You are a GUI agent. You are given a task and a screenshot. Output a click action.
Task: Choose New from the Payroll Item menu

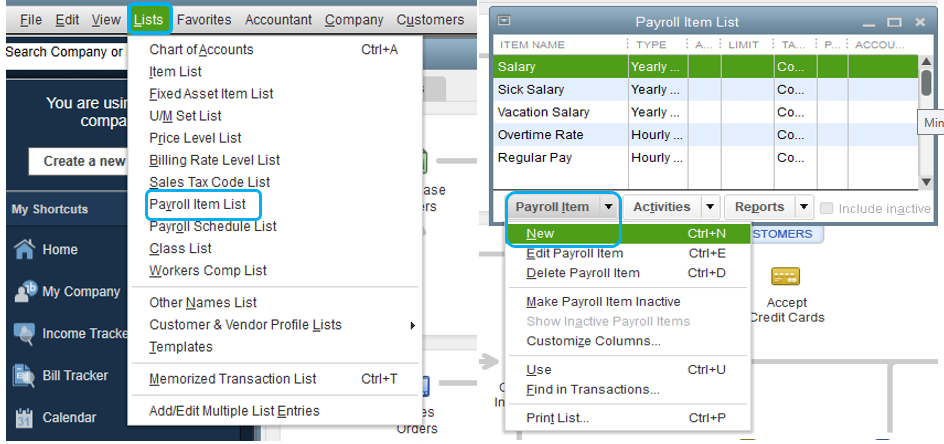pos(540,233)
